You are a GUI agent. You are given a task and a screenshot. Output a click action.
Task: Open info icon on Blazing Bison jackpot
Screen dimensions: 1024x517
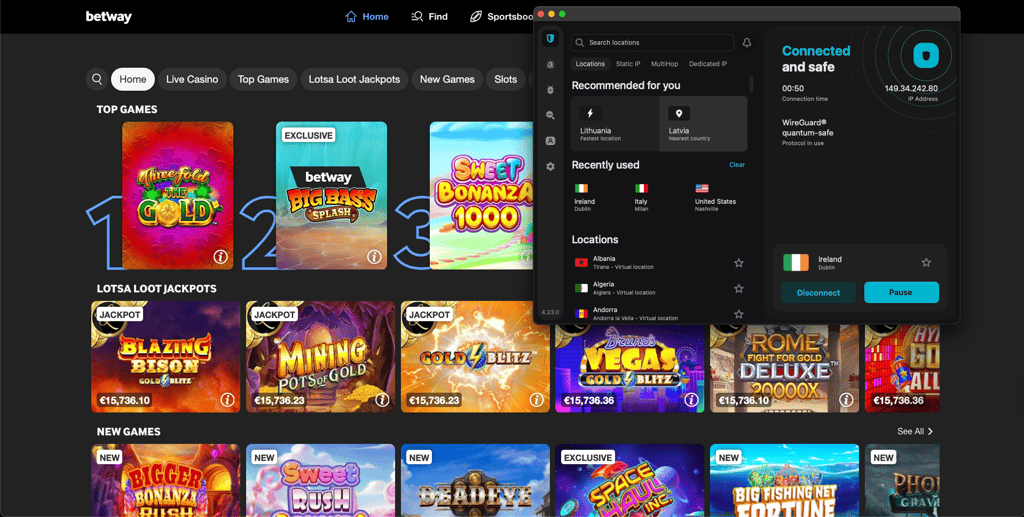(x=227, y=400)
